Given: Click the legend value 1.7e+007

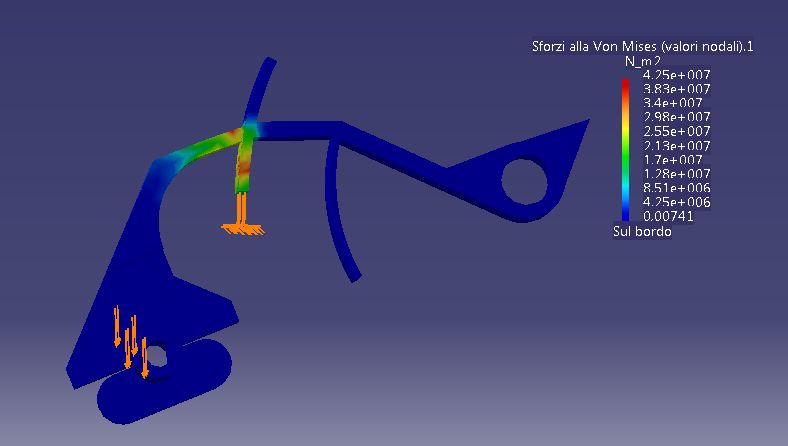Looking at the screenshot, I should point(672,160).
